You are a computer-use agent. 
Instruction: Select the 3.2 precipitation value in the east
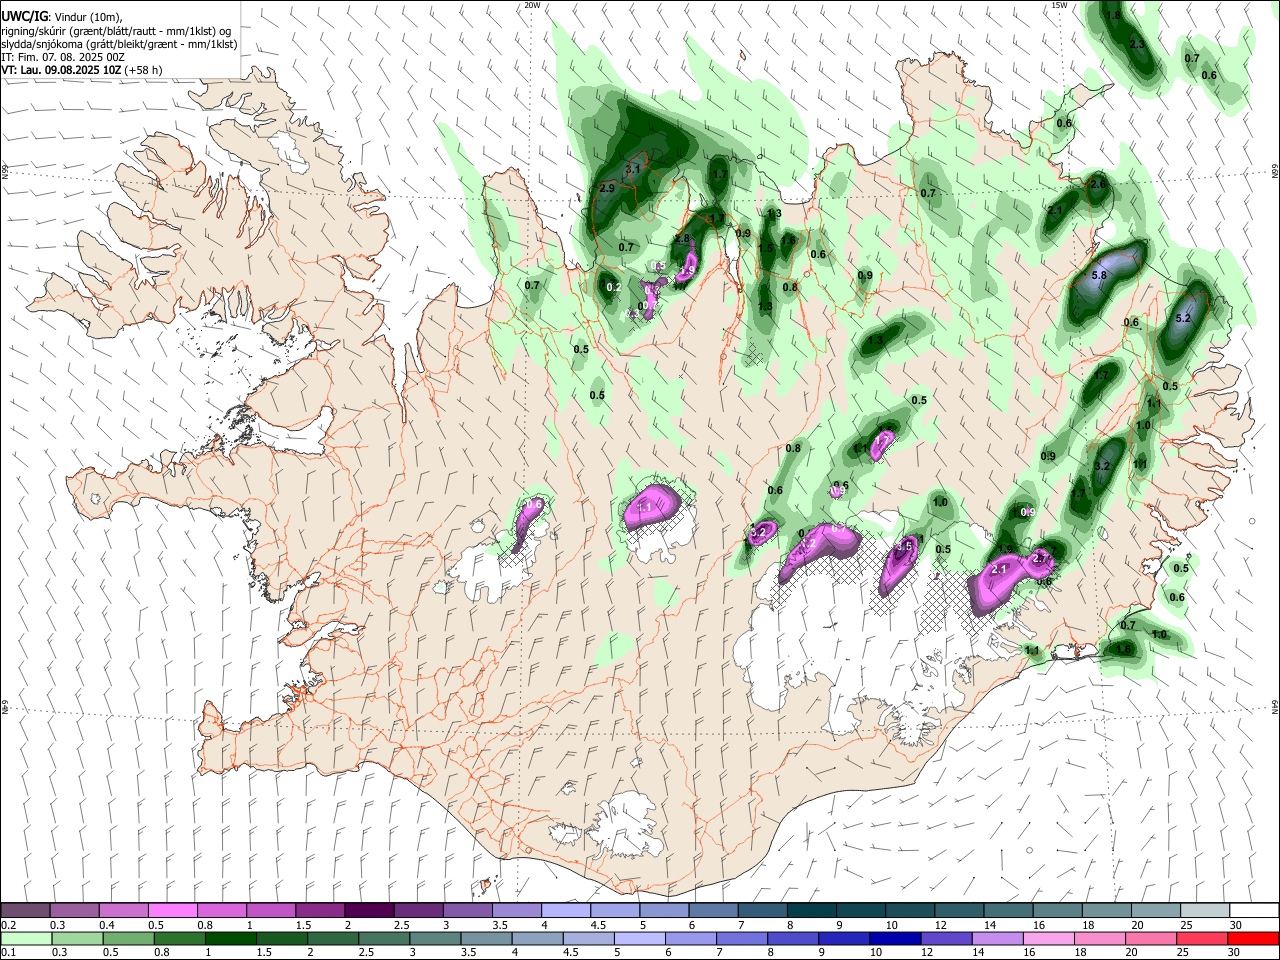(x=1103, y=467)
